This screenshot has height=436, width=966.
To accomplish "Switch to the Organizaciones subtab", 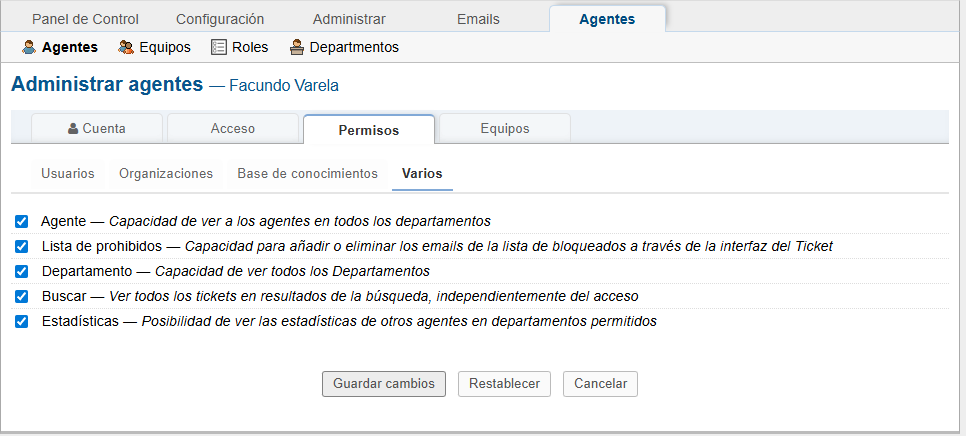I will pos(166,174).
